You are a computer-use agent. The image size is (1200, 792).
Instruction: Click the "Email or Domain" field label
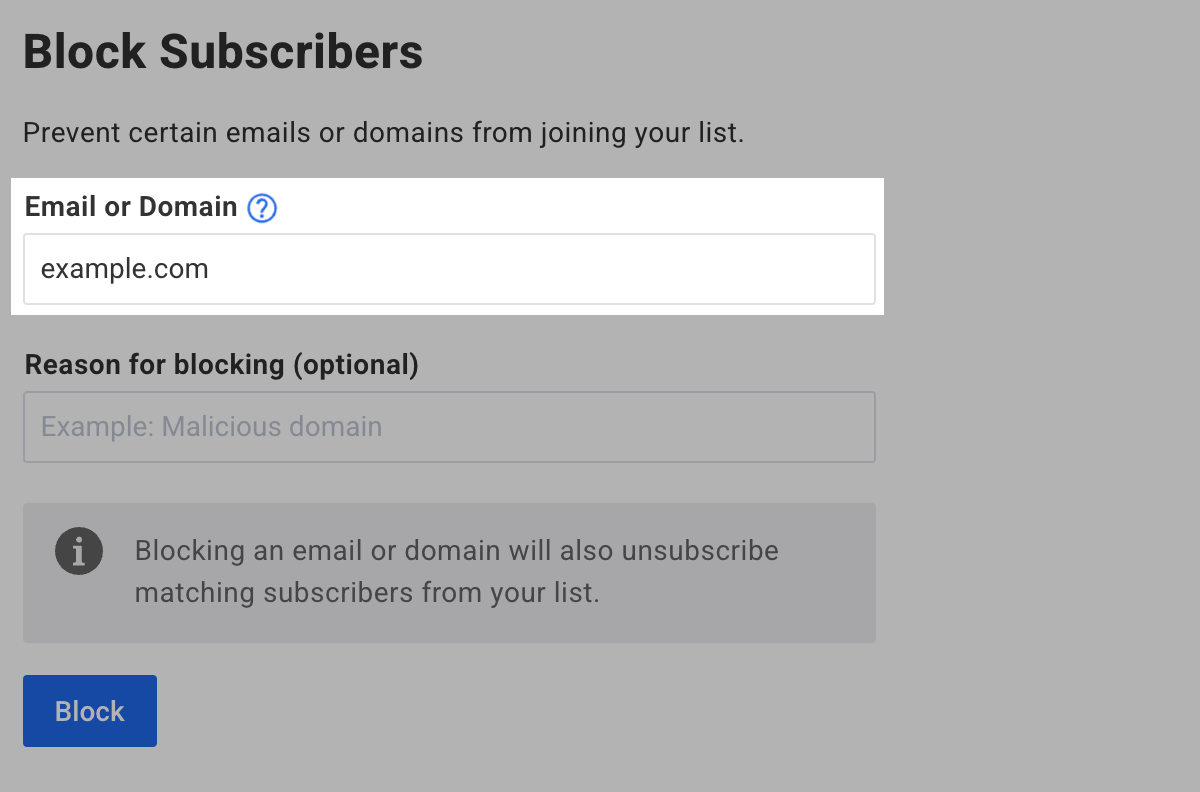(131, 207)
